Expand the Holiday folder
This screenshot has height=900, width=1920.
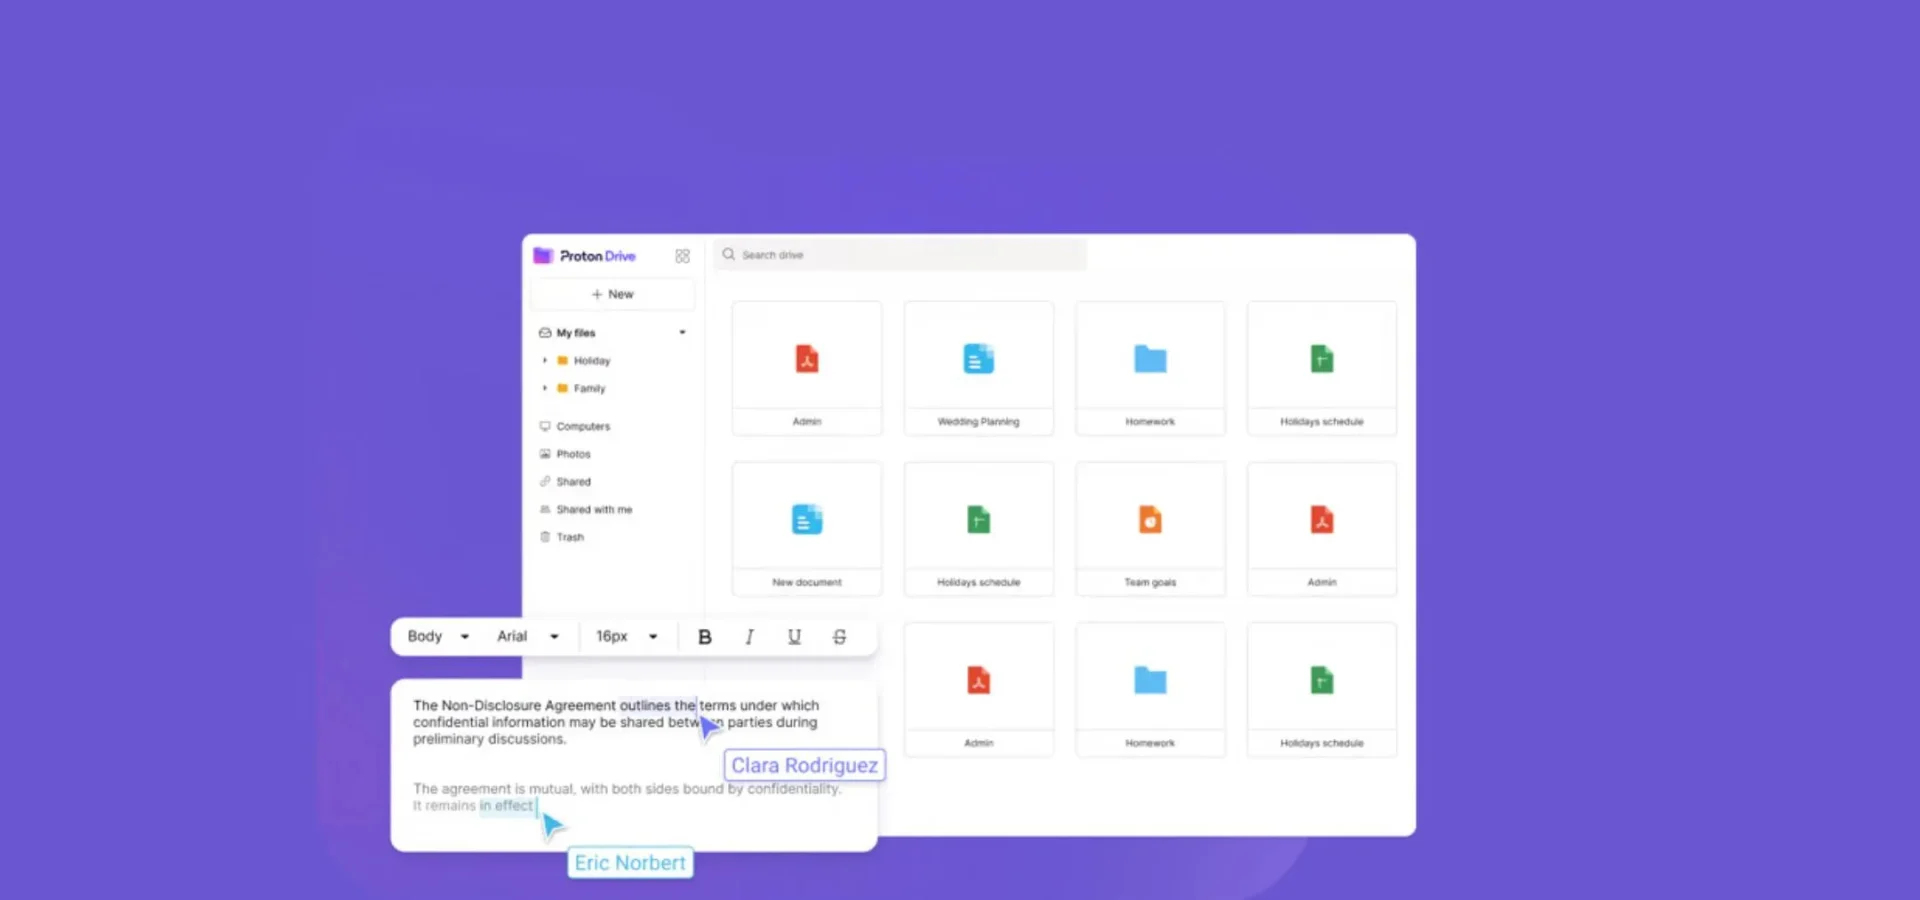pyautogui.click(x=545, y=361)
